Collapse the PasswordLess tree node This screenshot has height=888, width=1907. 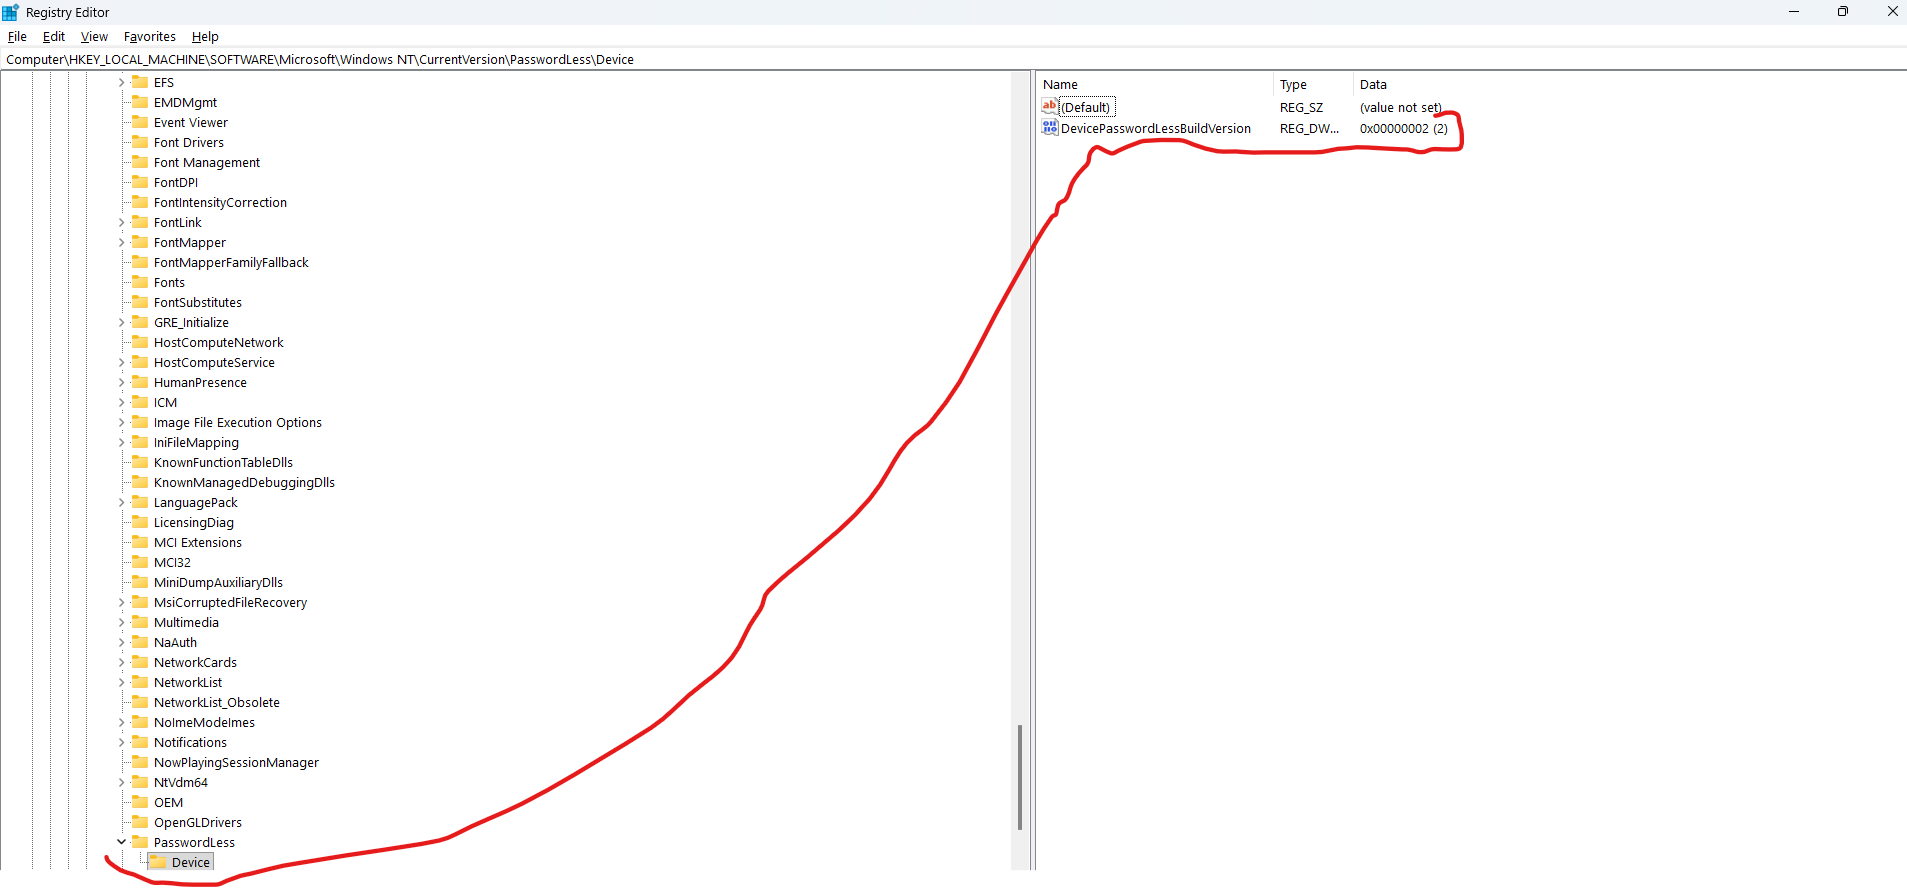(122, 842)
